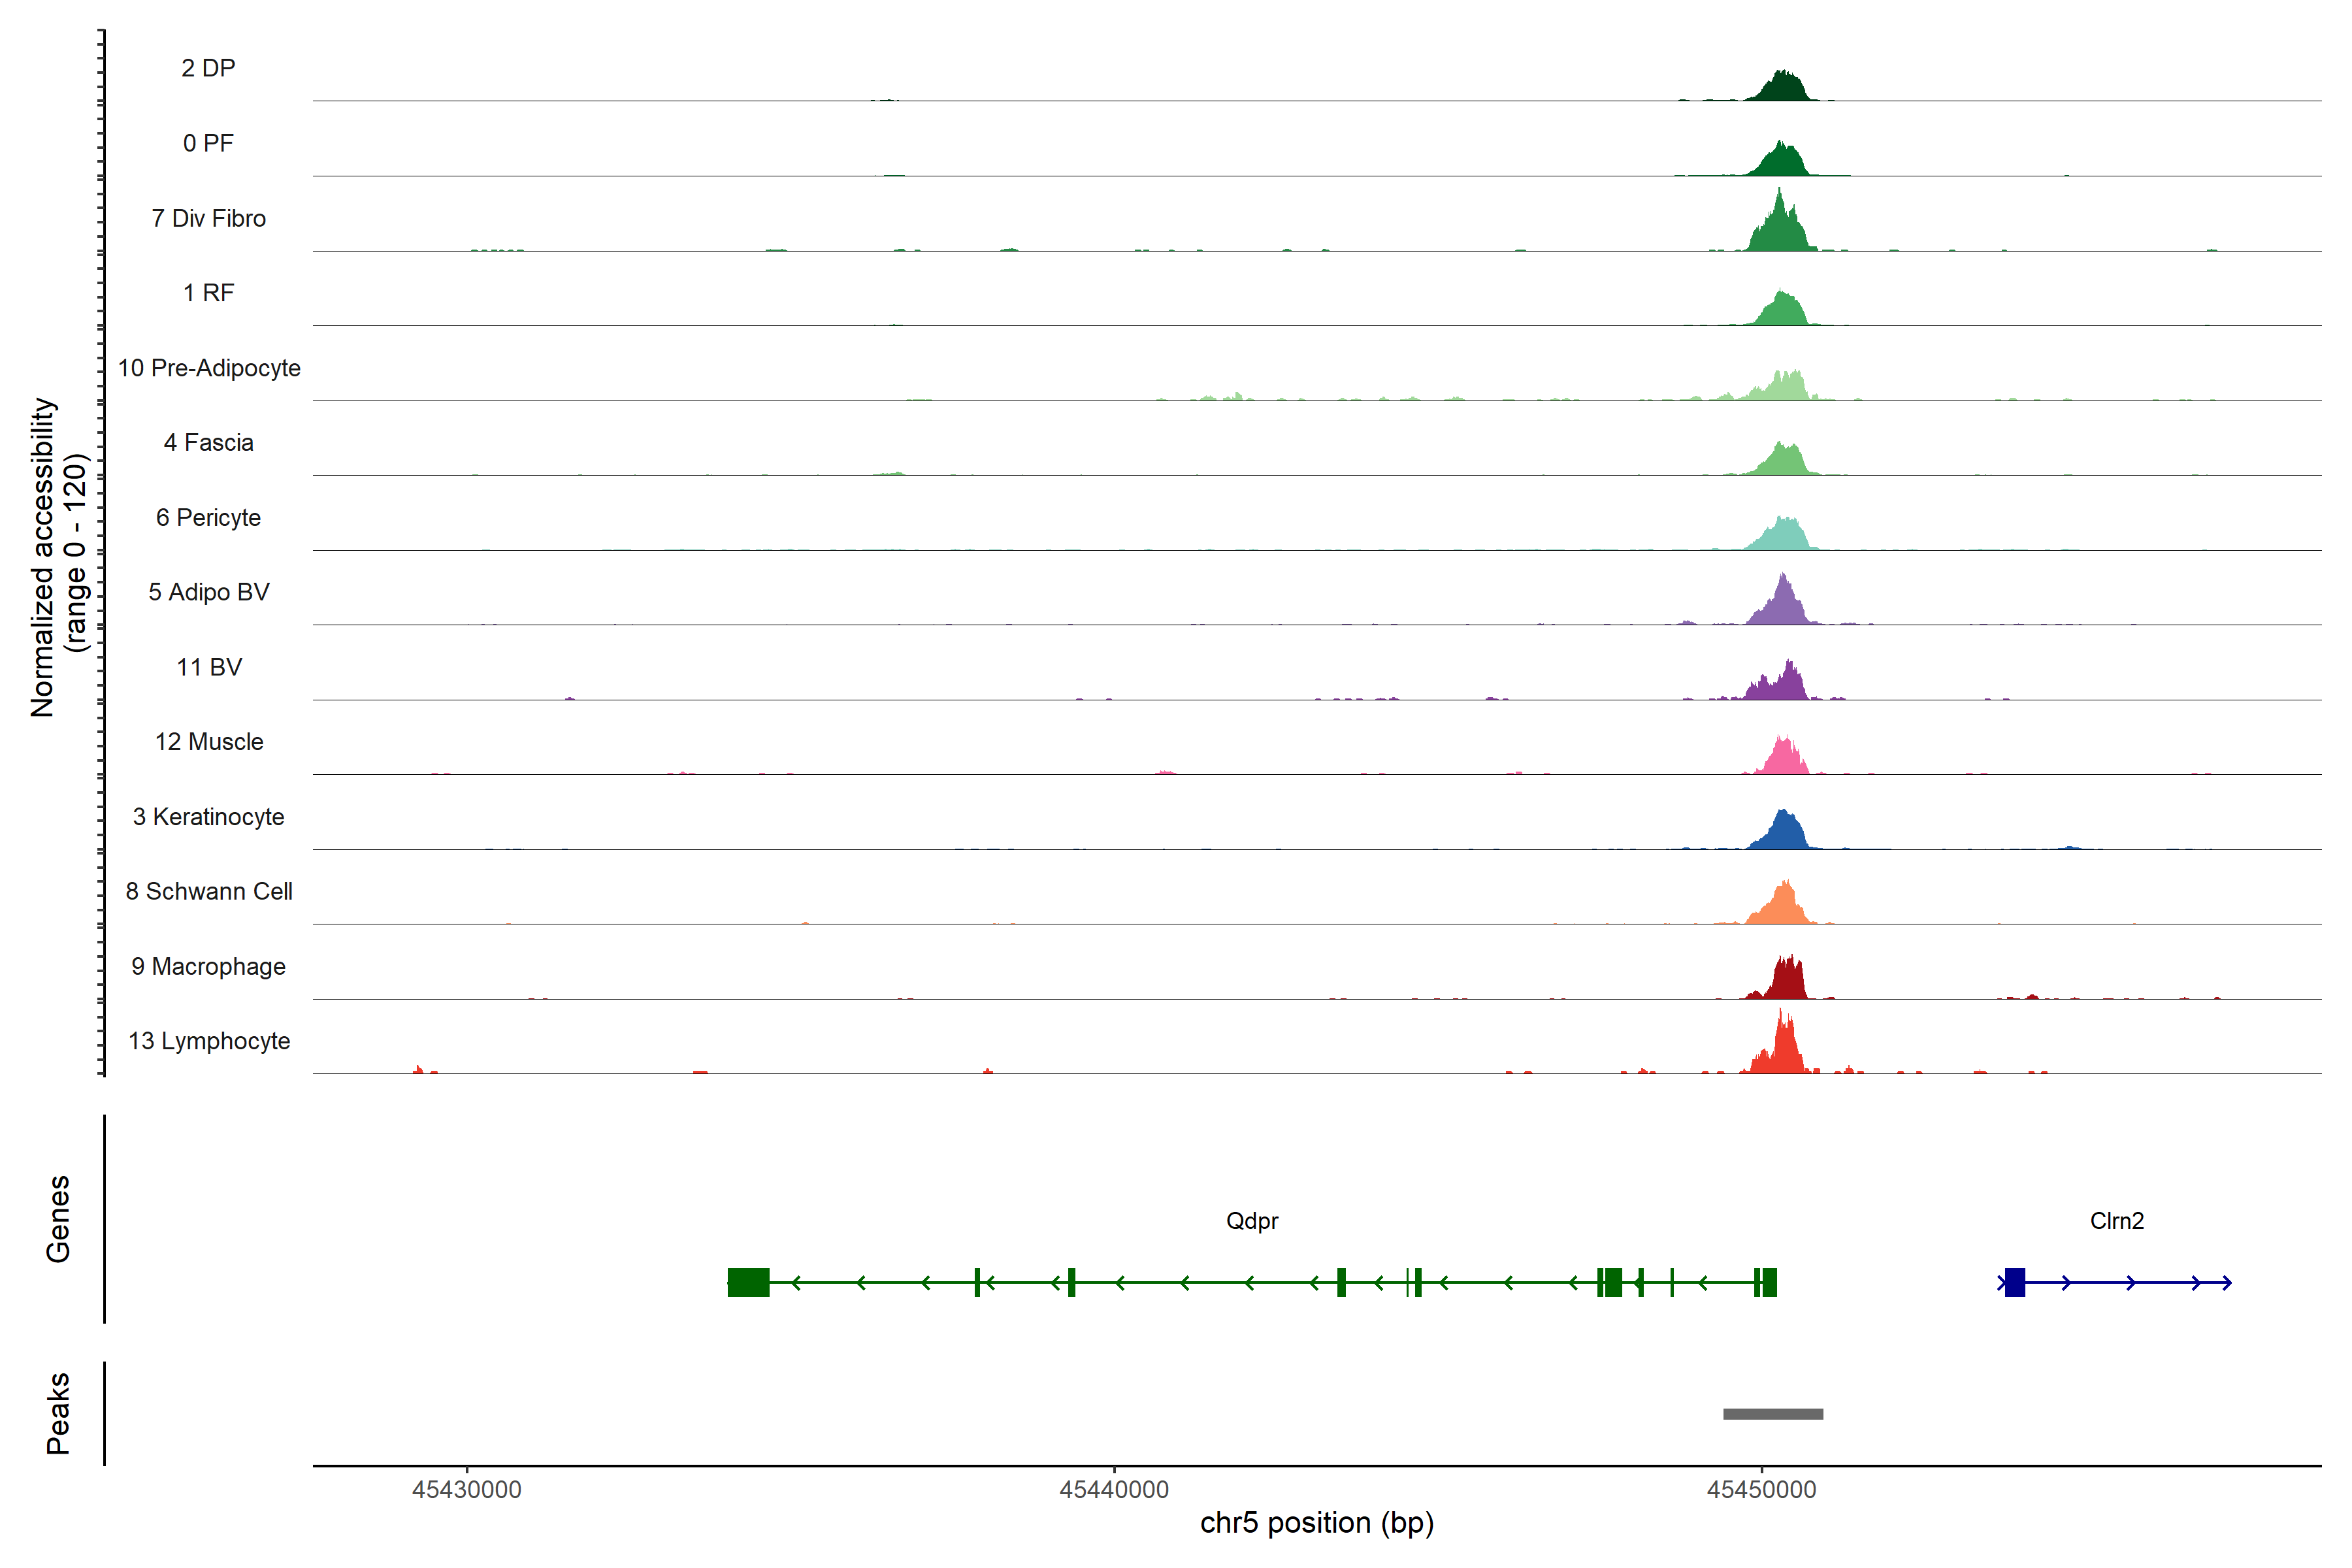Click the Peaks track label
Viewport: 2352px width, 1568px height.
click(x=58, y=1413)
